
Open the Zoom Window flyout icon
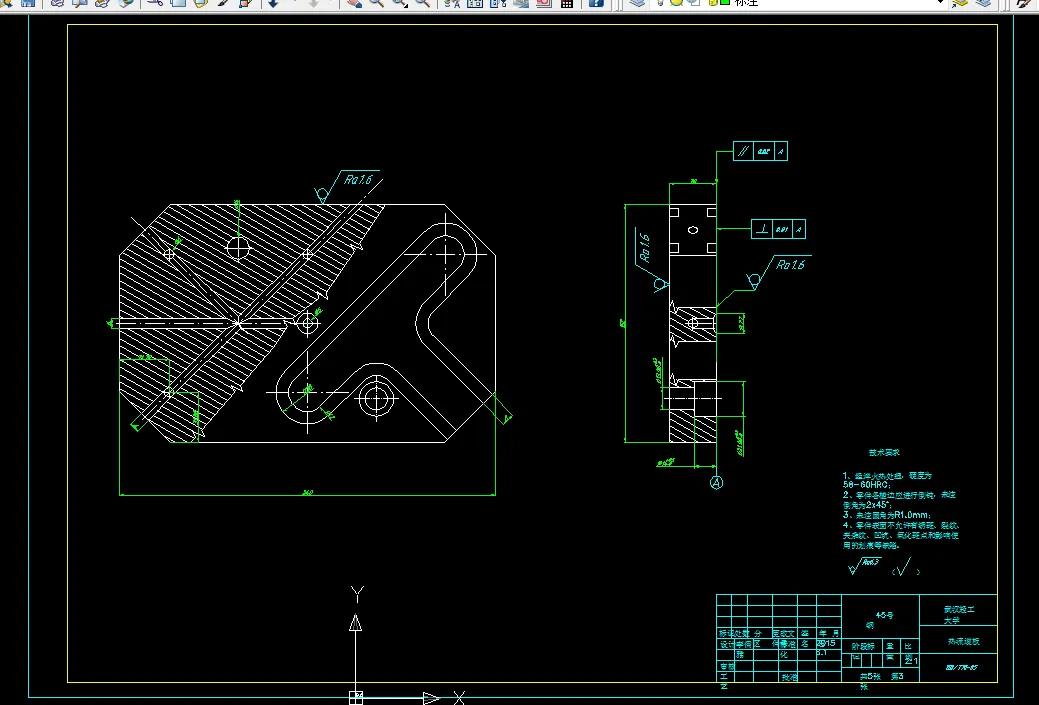pyautogui.click(x=399, y=3)
